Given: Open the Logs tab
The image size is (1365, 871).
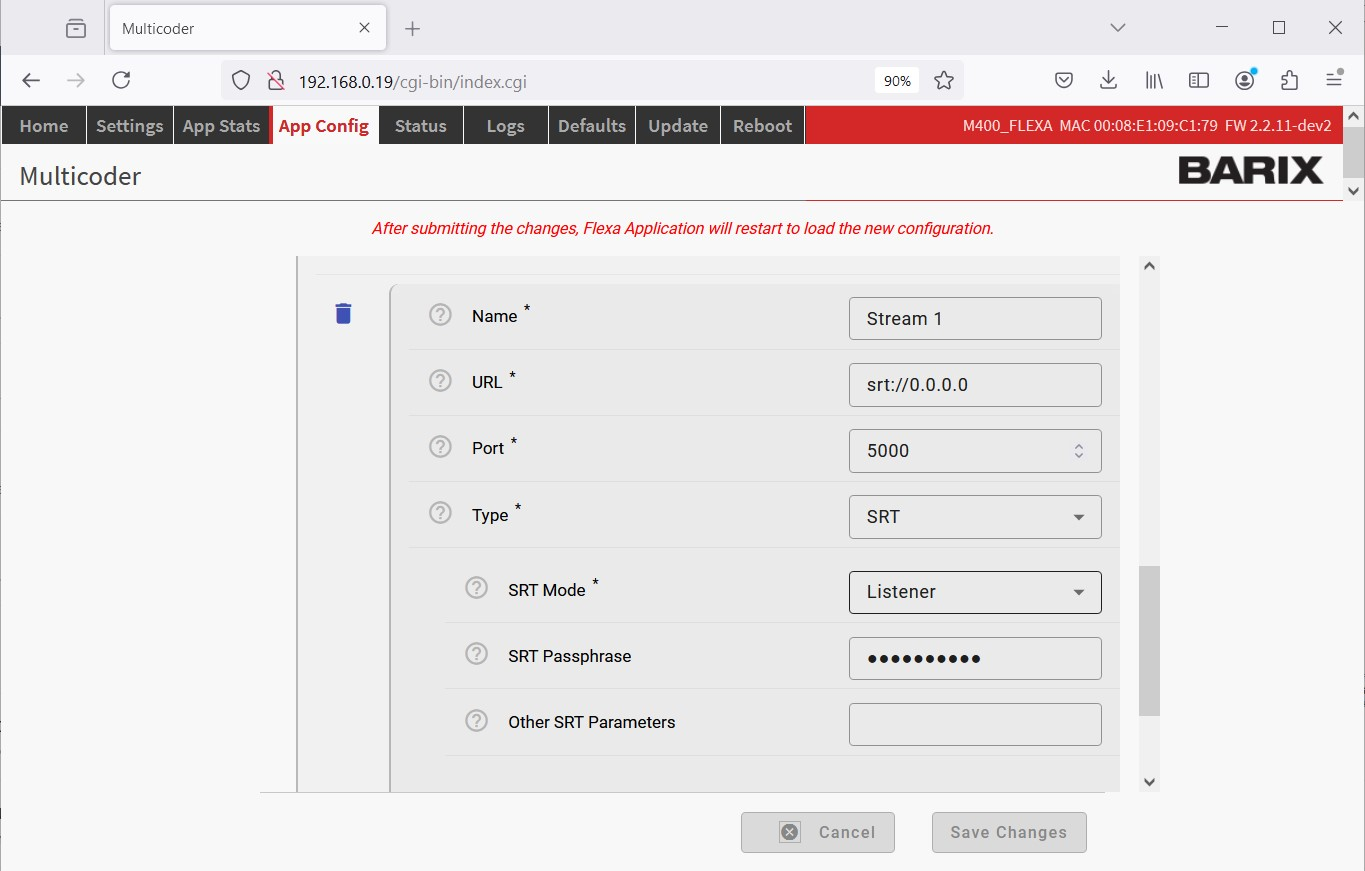Looking at the screenshot, I should (505, 126).
